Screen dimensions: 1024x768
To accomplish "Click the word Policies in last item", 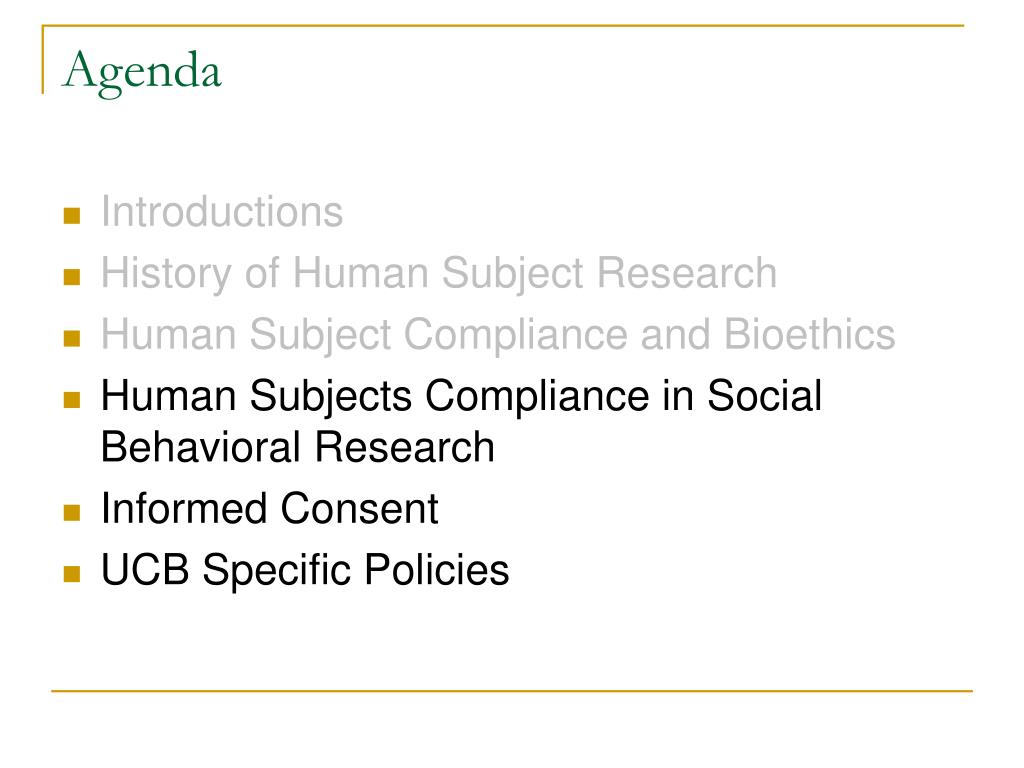I will [437, 569].
